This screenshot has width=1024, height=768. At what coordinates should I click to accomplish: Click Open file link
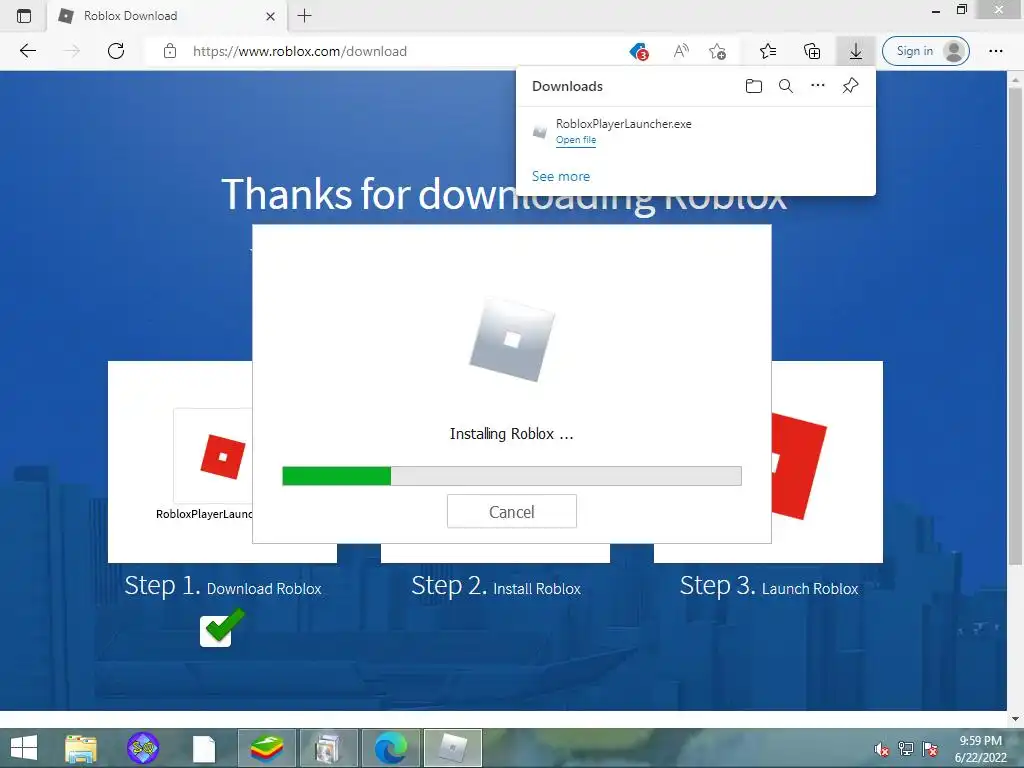point(576,140)
